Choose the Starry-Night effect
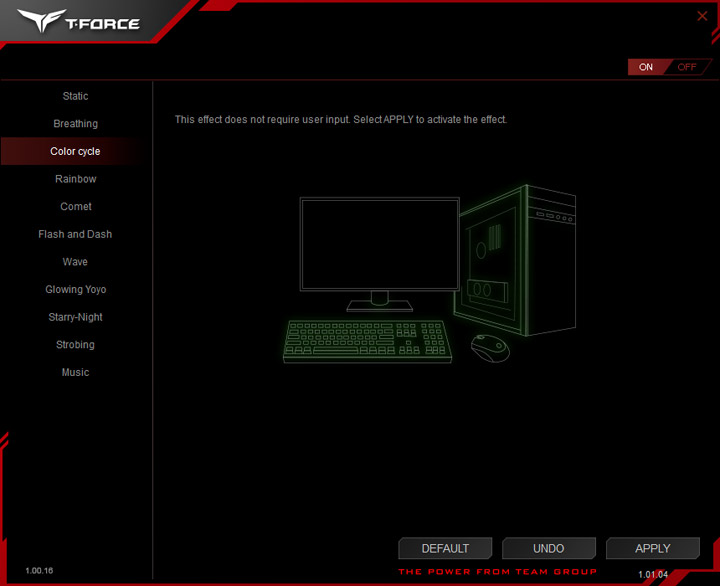This screenshot has width=720, height=586. [x=75, y=317]
